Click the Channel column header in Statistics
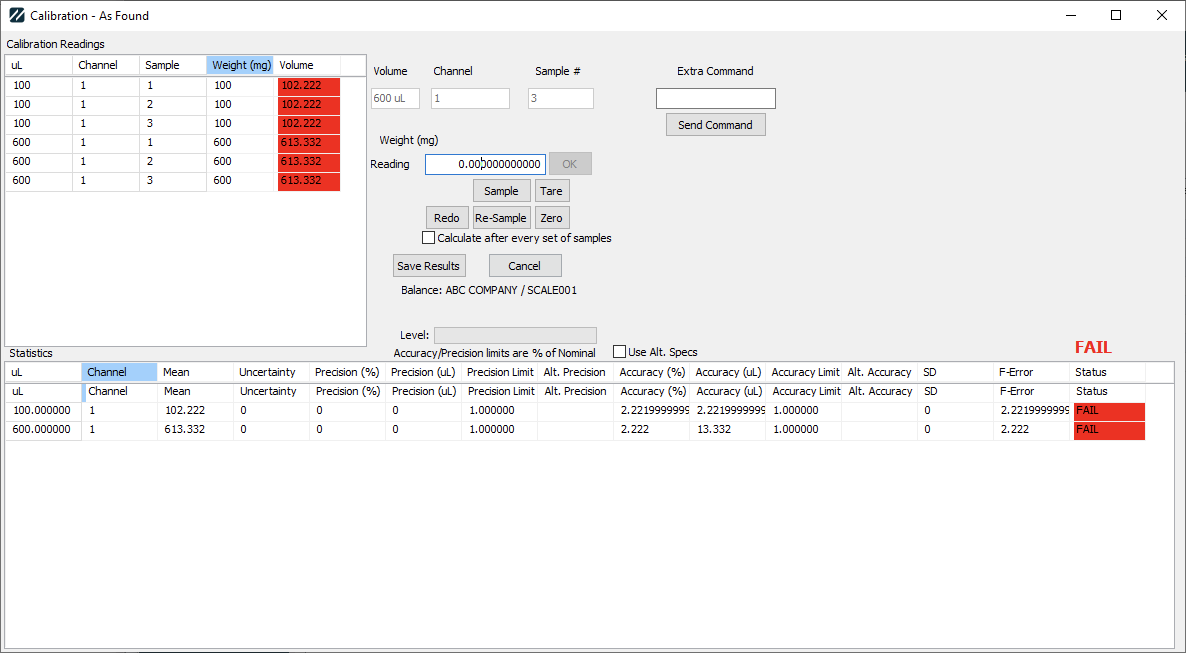The image size is (1186, 653). tap(119, 372)
